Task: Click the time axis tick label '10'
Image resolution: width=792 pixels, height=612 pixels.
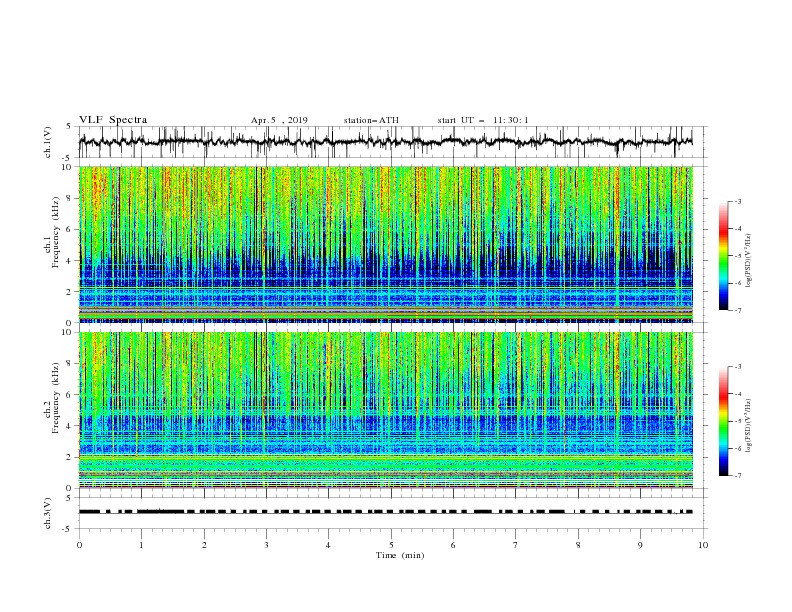Action: pyautogui.click(x=703, y=545)
